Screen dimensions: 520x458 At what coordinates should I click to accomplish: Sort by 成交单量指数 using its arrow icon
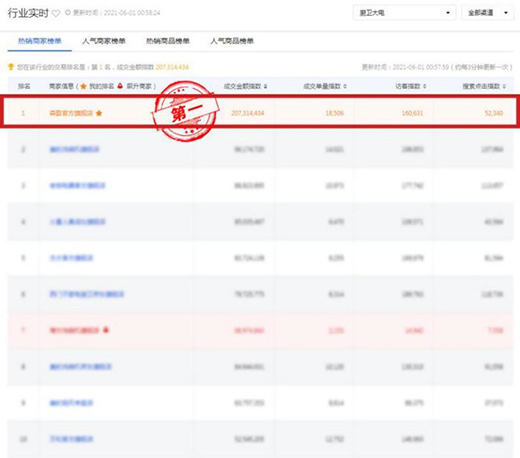pos(345,86)
